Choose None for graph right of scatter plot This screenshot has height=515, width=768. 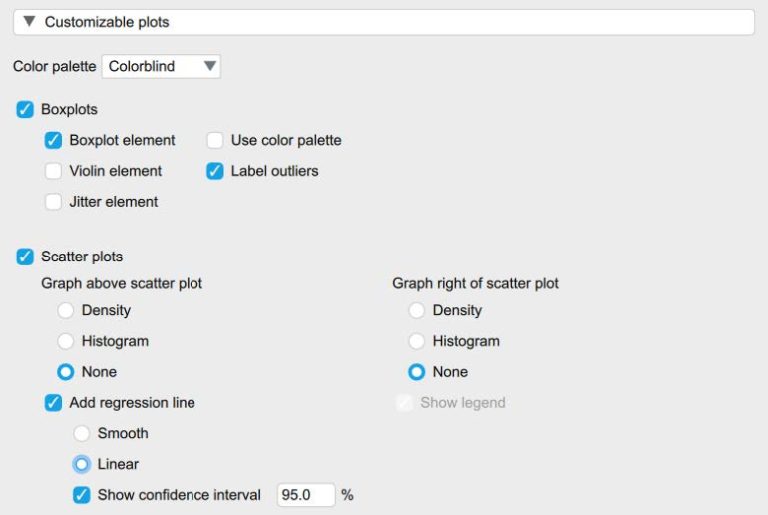point(417,372)
